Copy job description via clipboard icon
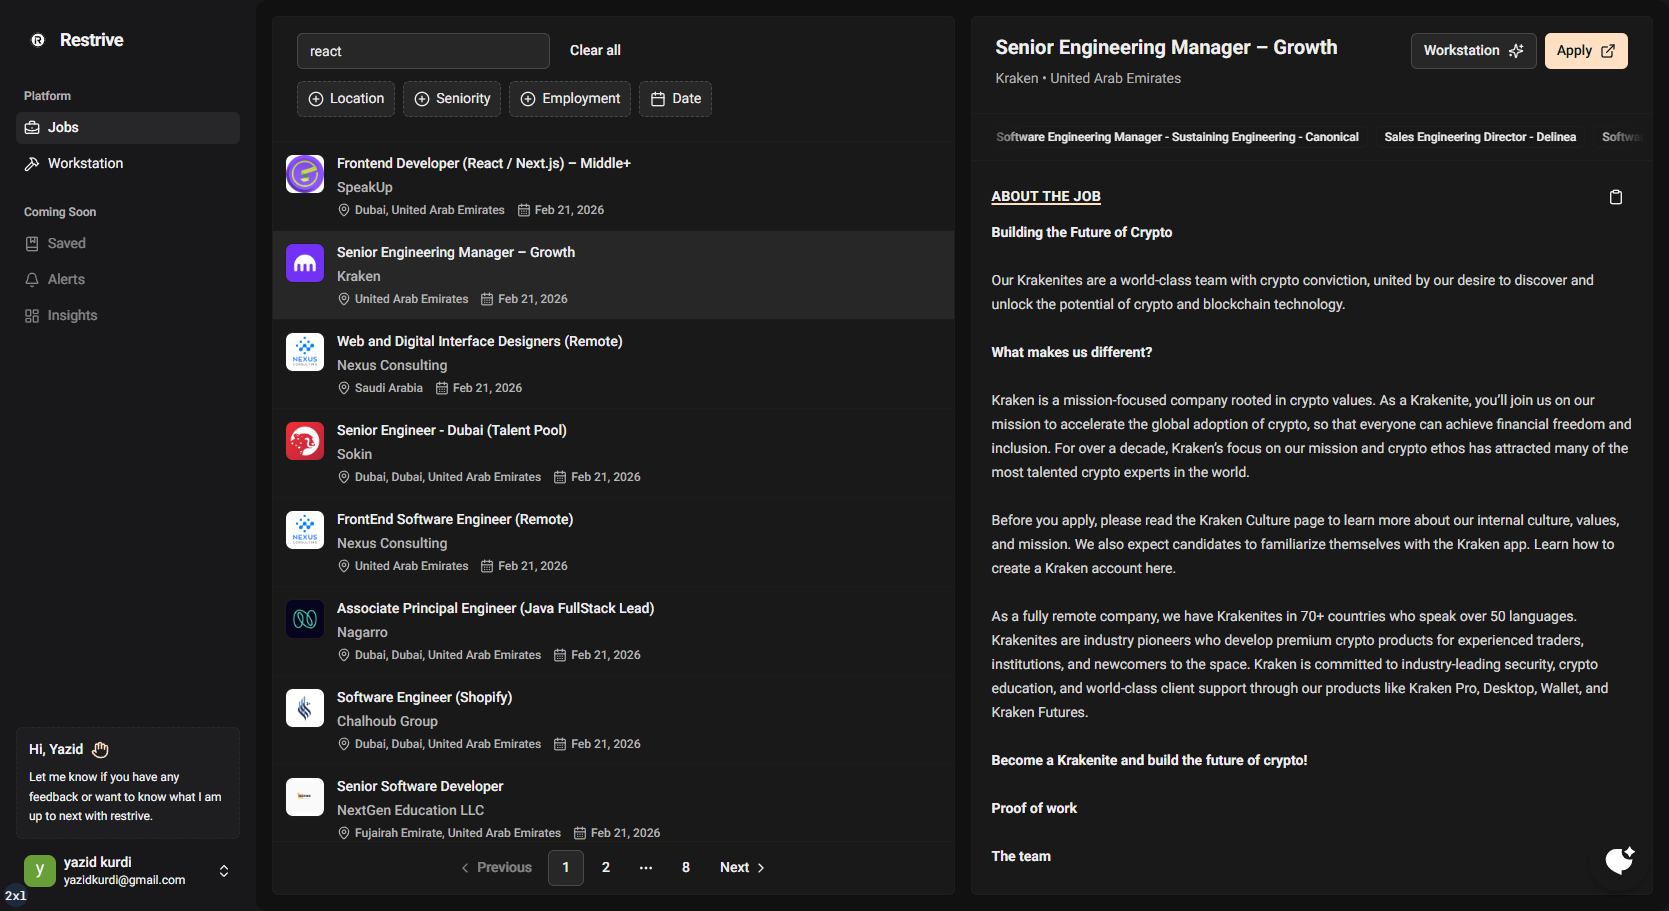Viewport: 1669px width, 911px height. [1615, 197]
